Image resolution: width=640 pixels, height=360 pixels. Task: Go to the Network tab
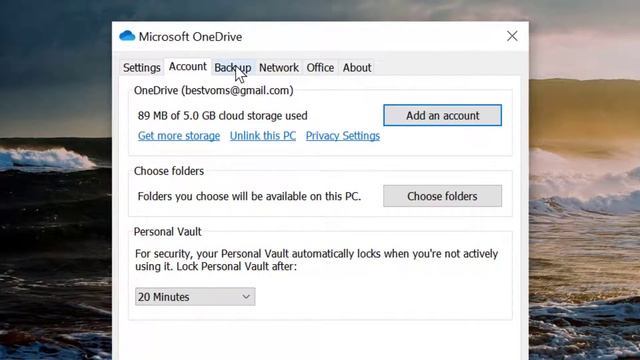[279, 68]
